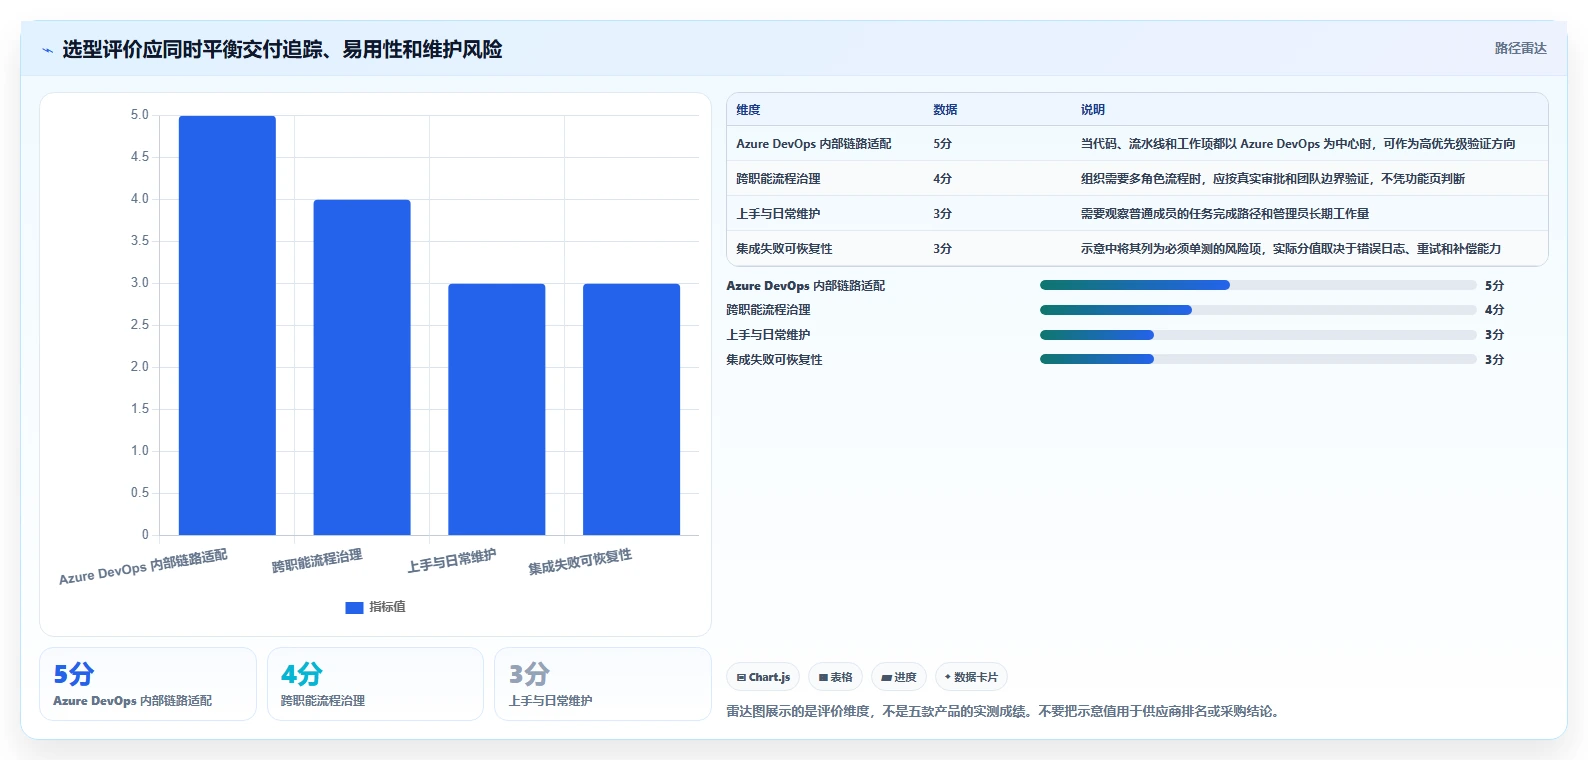
Task: Click the Azure DevOps 内部链路适配 progress bar
Action: tap(1258, 285)
